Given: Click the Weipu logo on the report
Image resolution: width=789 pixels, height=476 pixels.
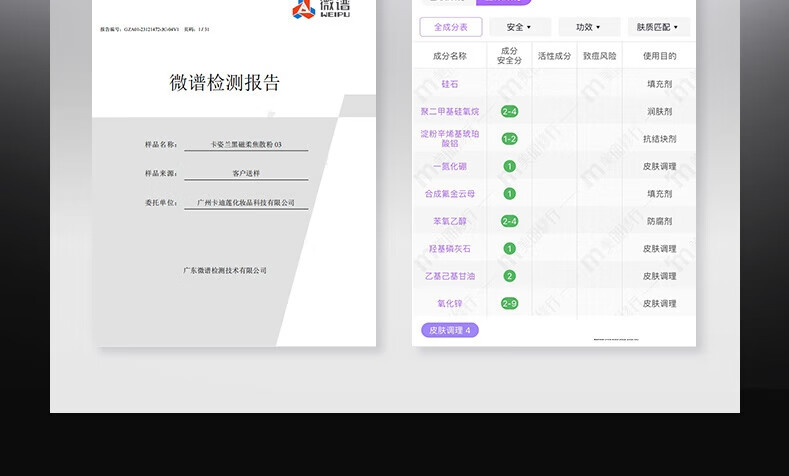Looking at the screenshot, I should (321, 9).
